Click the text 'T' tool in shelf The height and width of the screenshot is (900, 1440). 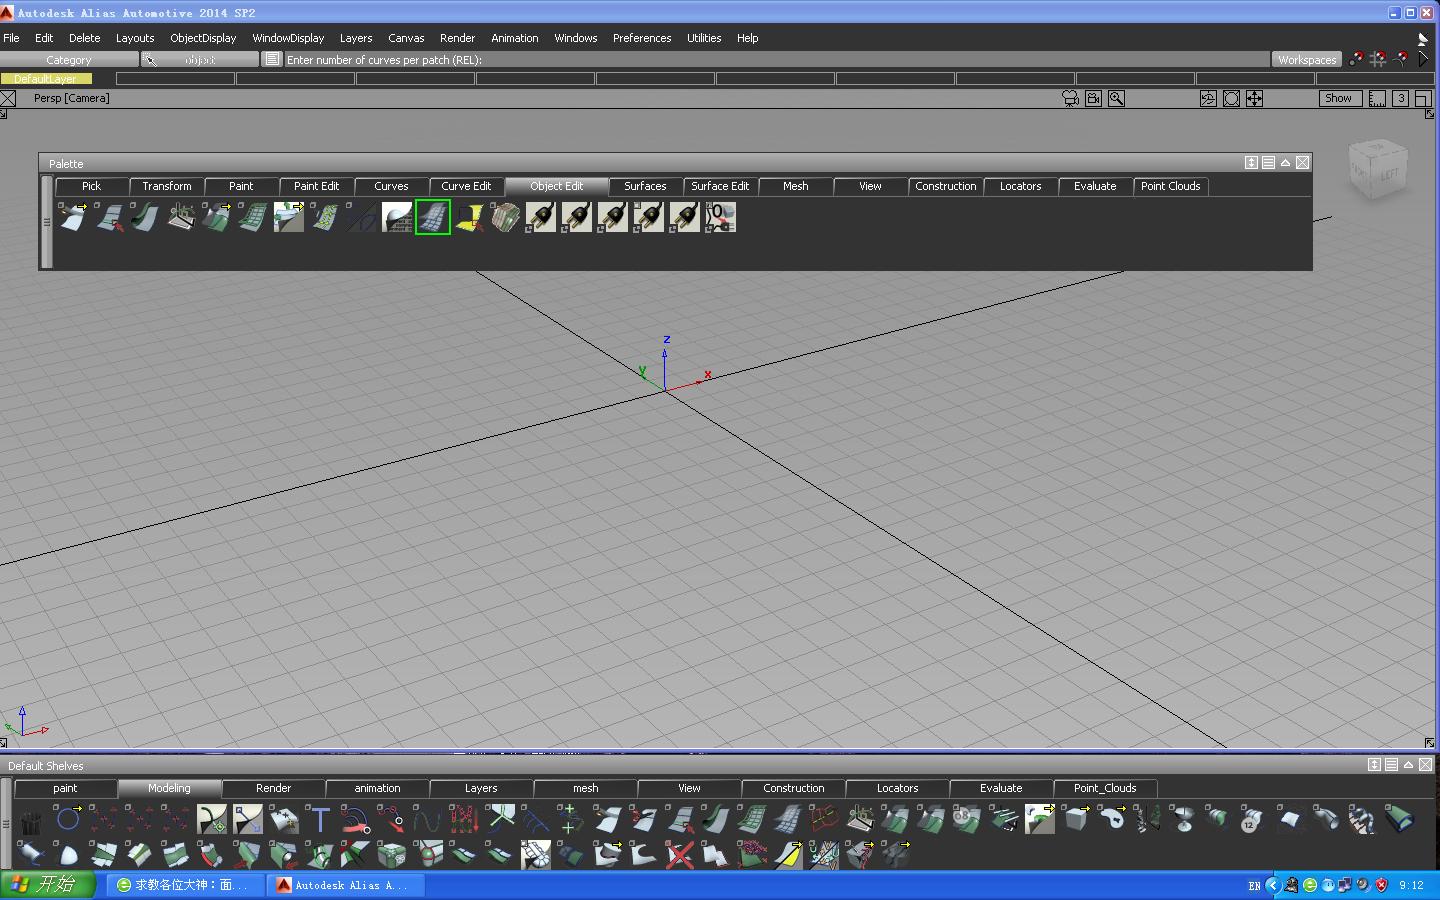click(320, 820)
